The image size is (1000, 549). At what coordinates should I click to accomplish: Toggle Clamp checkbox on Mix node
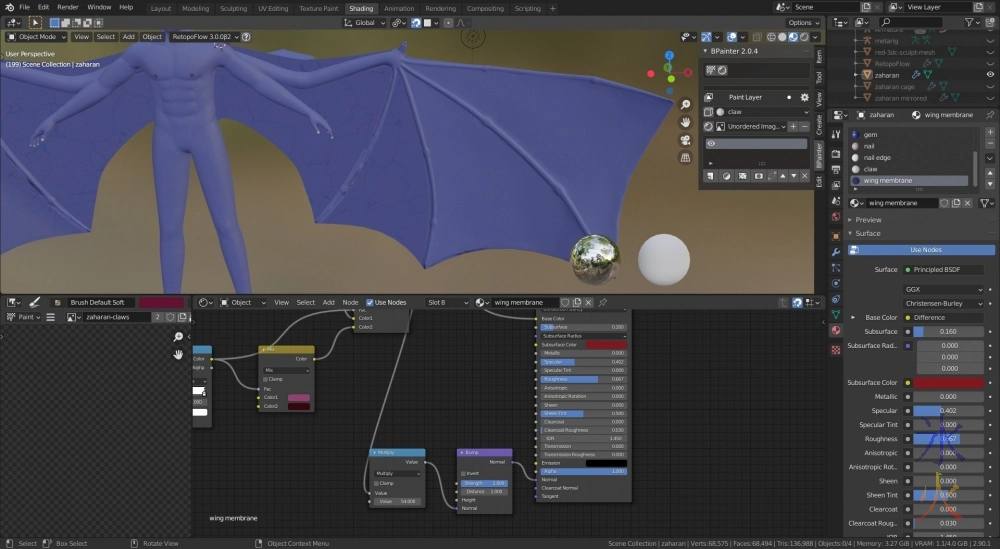click(267, 379)
